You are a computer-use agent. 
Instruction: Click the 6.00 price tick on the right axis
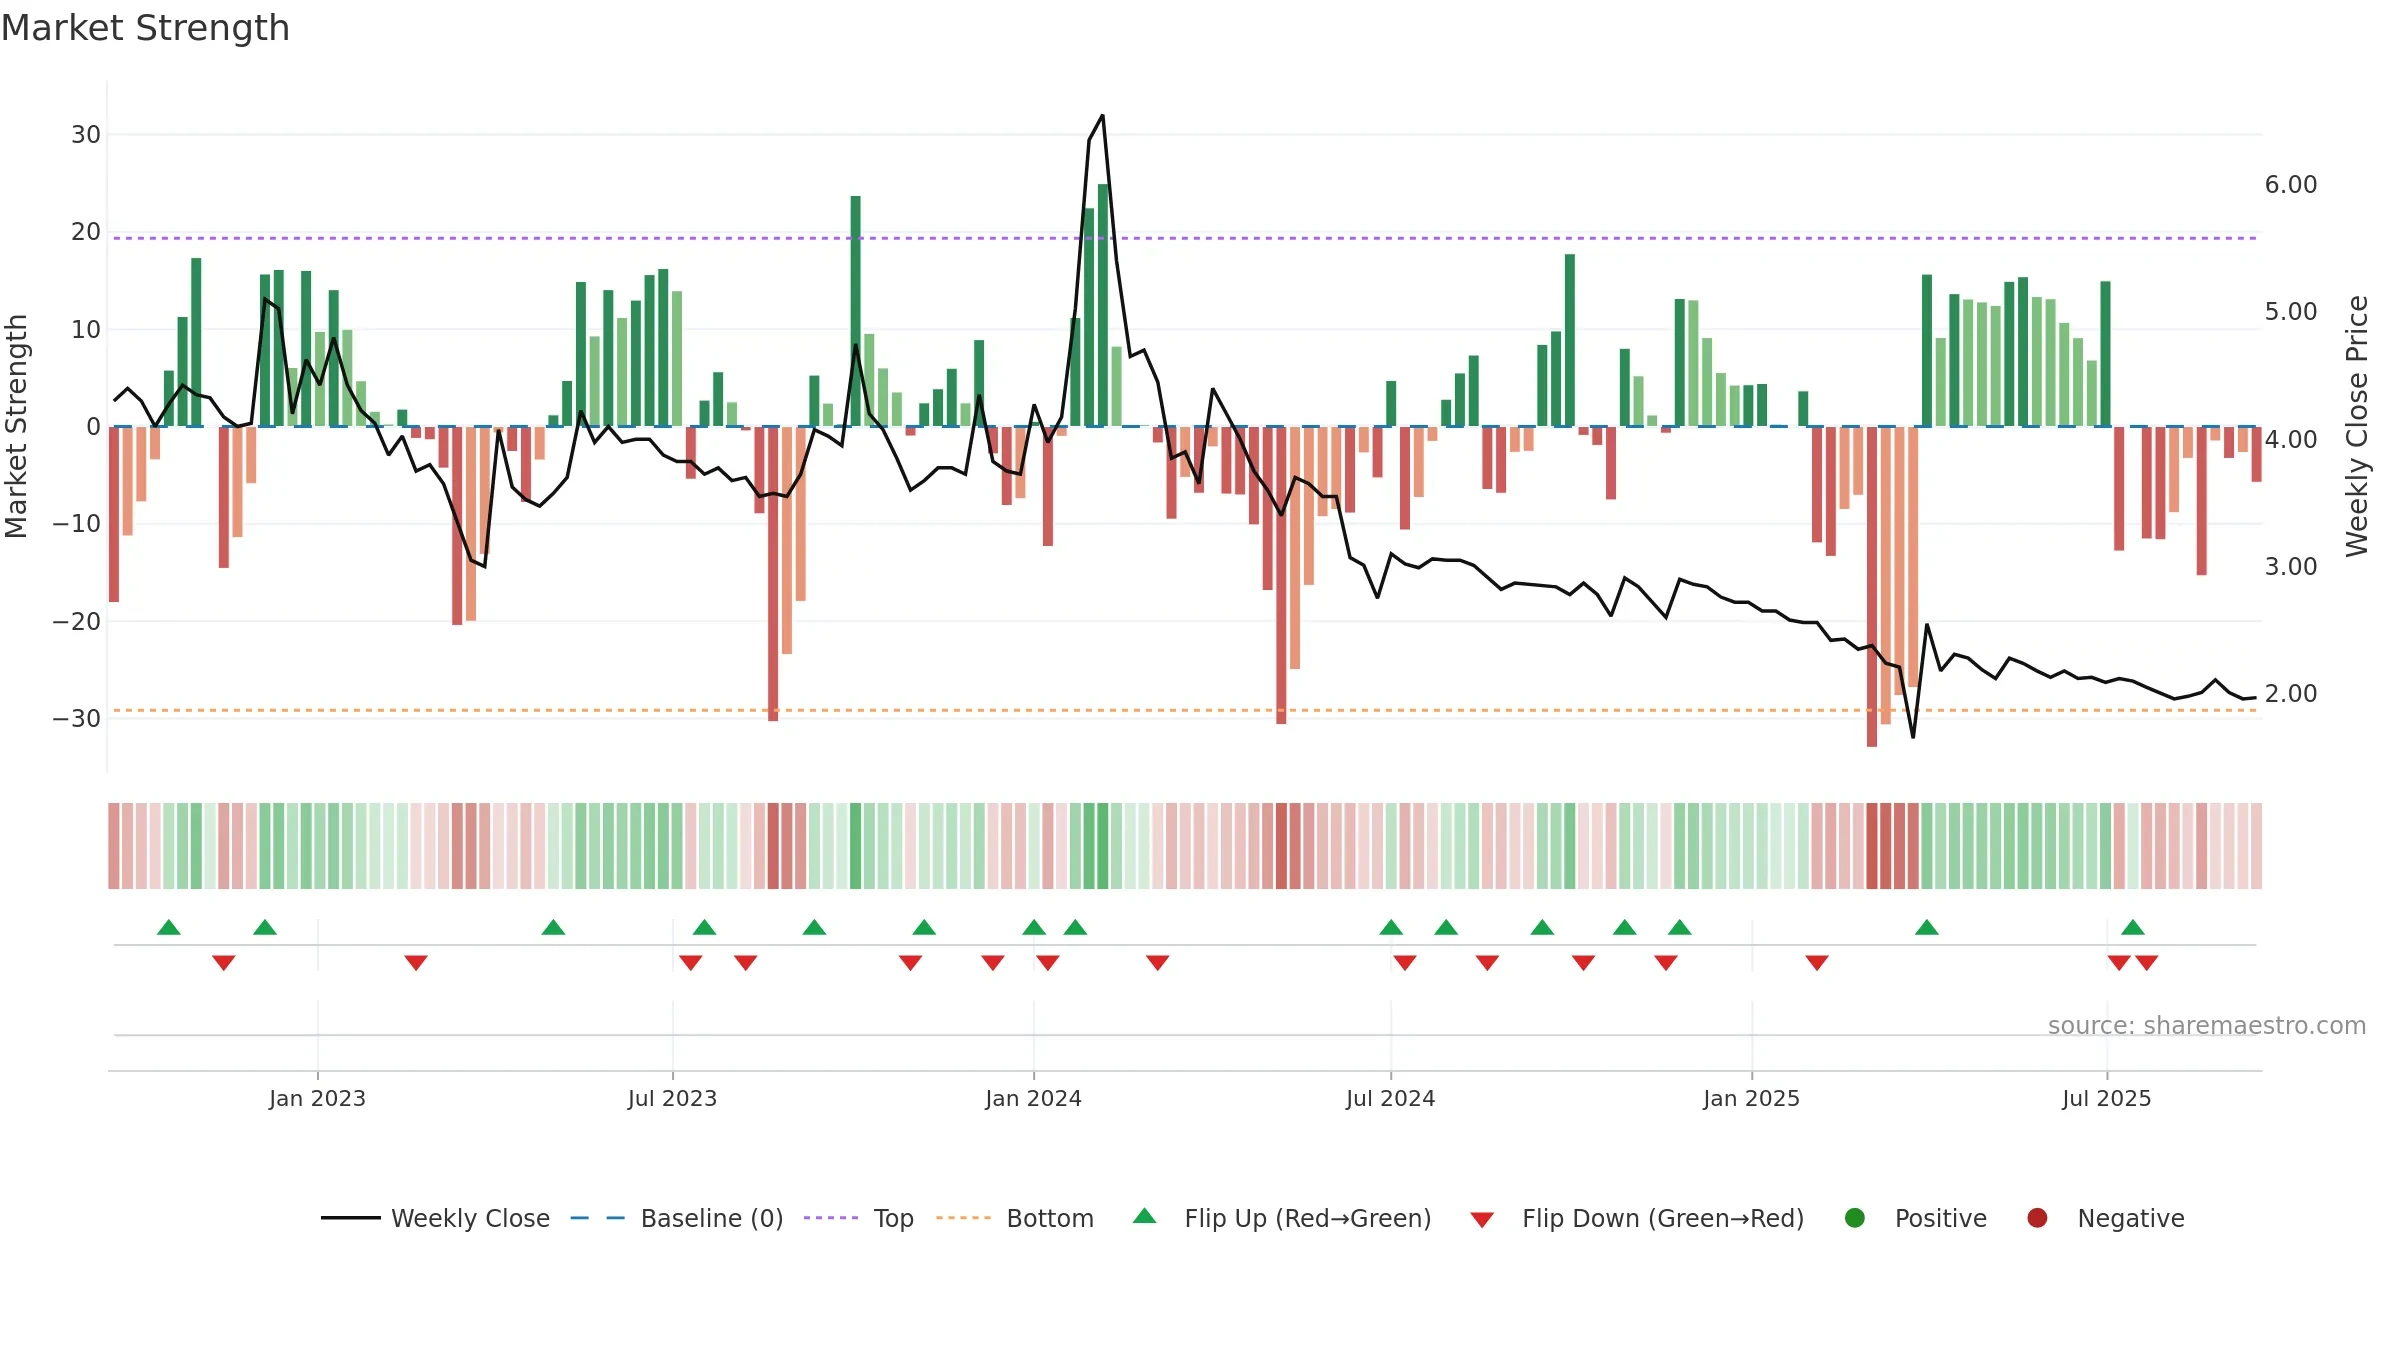pos(2291,184)
